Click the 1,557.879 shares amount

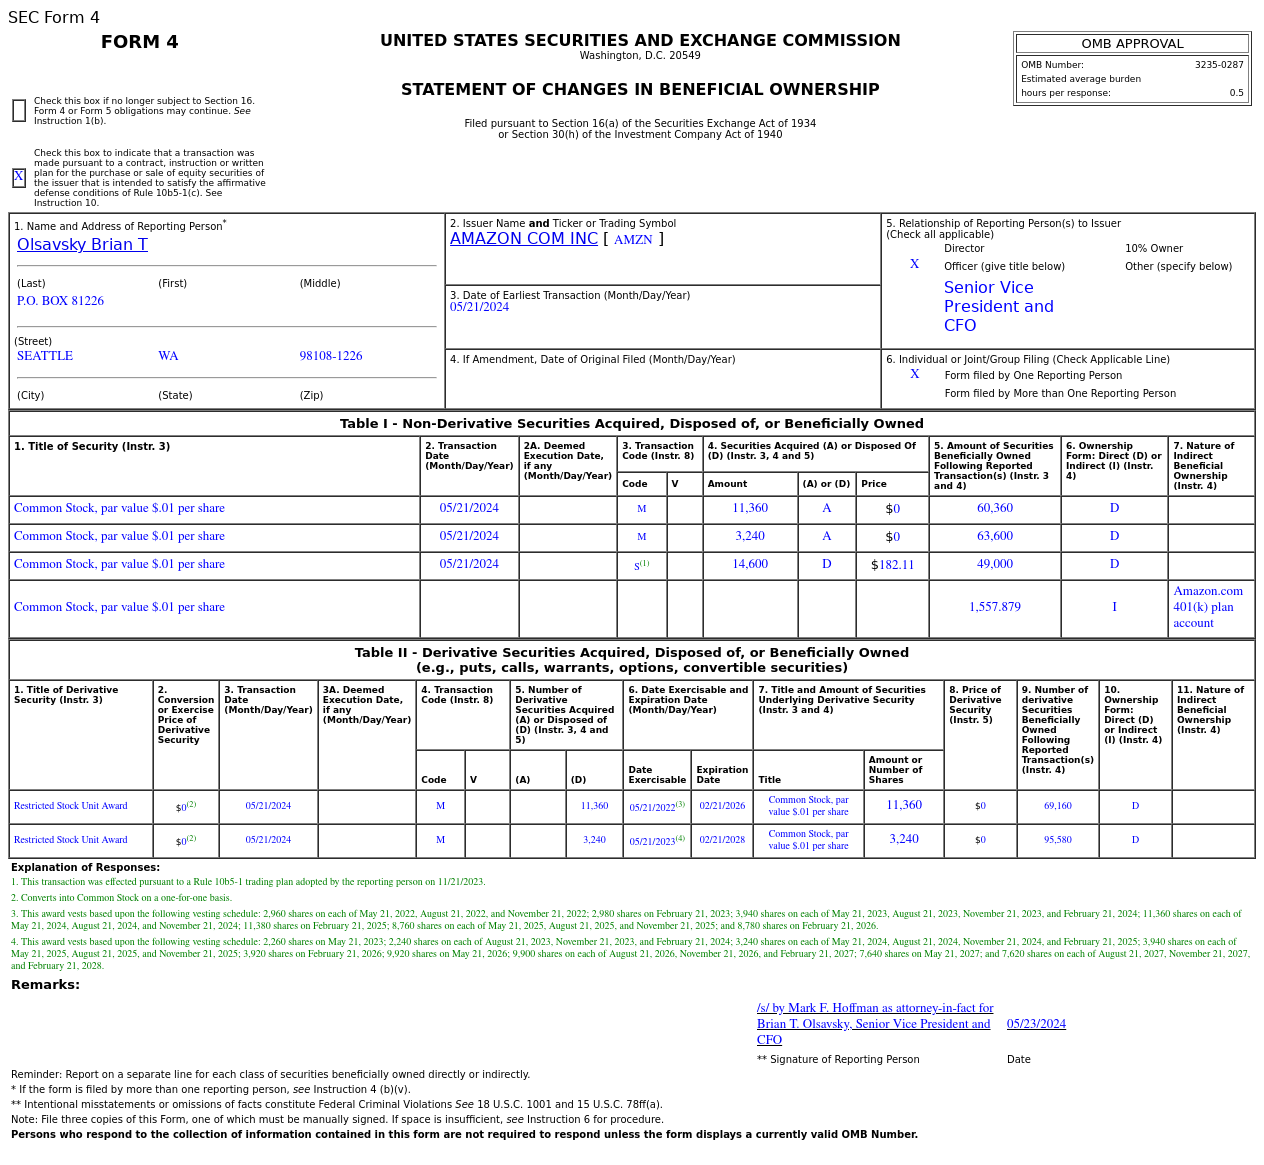pos(995,608)
